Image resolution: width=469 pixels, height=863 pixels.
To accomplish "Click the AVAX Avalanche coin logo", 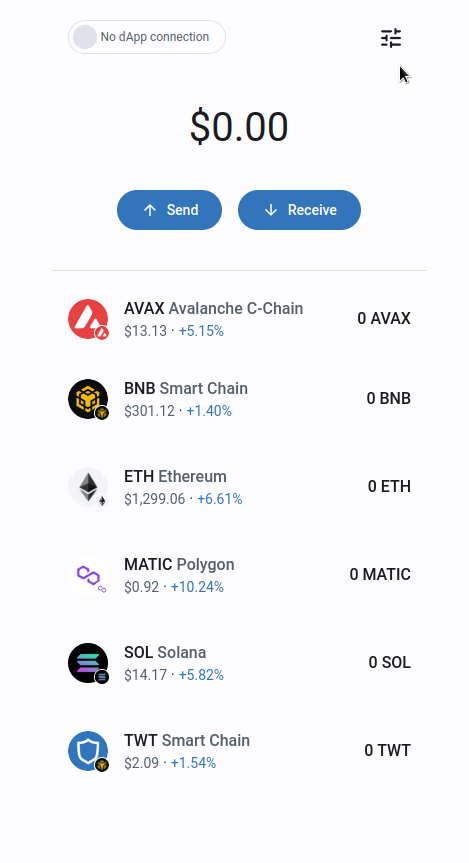I will (88, 319).
